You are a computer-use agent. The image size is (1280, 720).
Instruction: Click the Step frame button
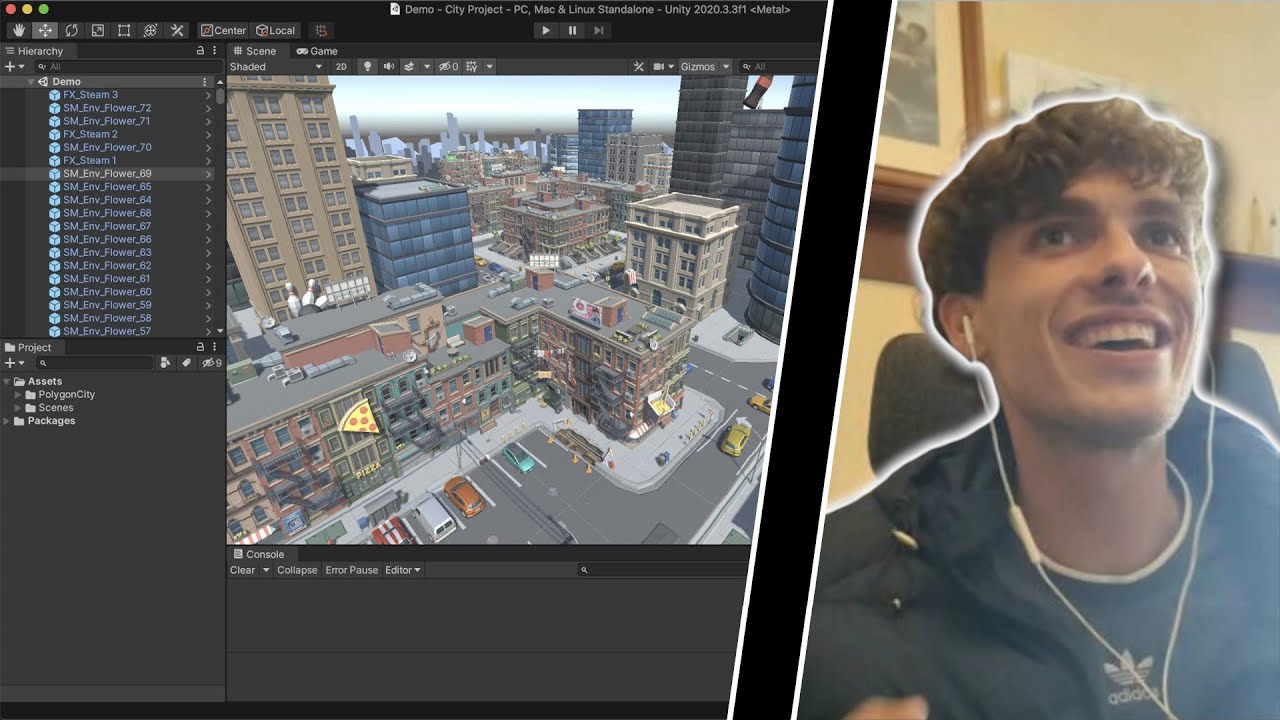click(x=598, y=30)
